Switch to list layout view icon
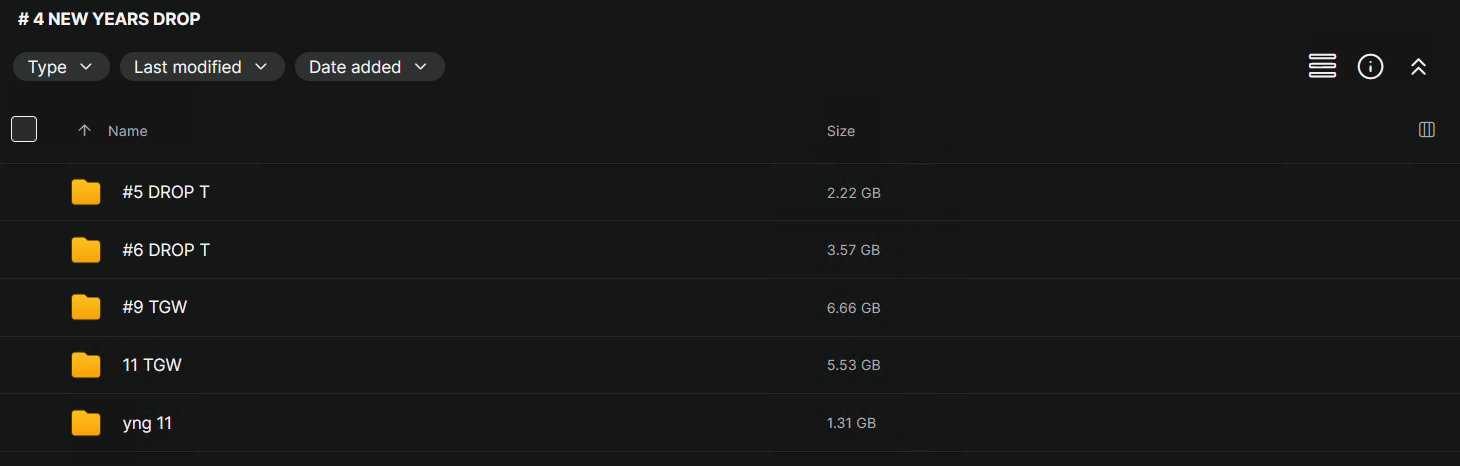Screen dimensions: 1460x466 click(1322, 67)
